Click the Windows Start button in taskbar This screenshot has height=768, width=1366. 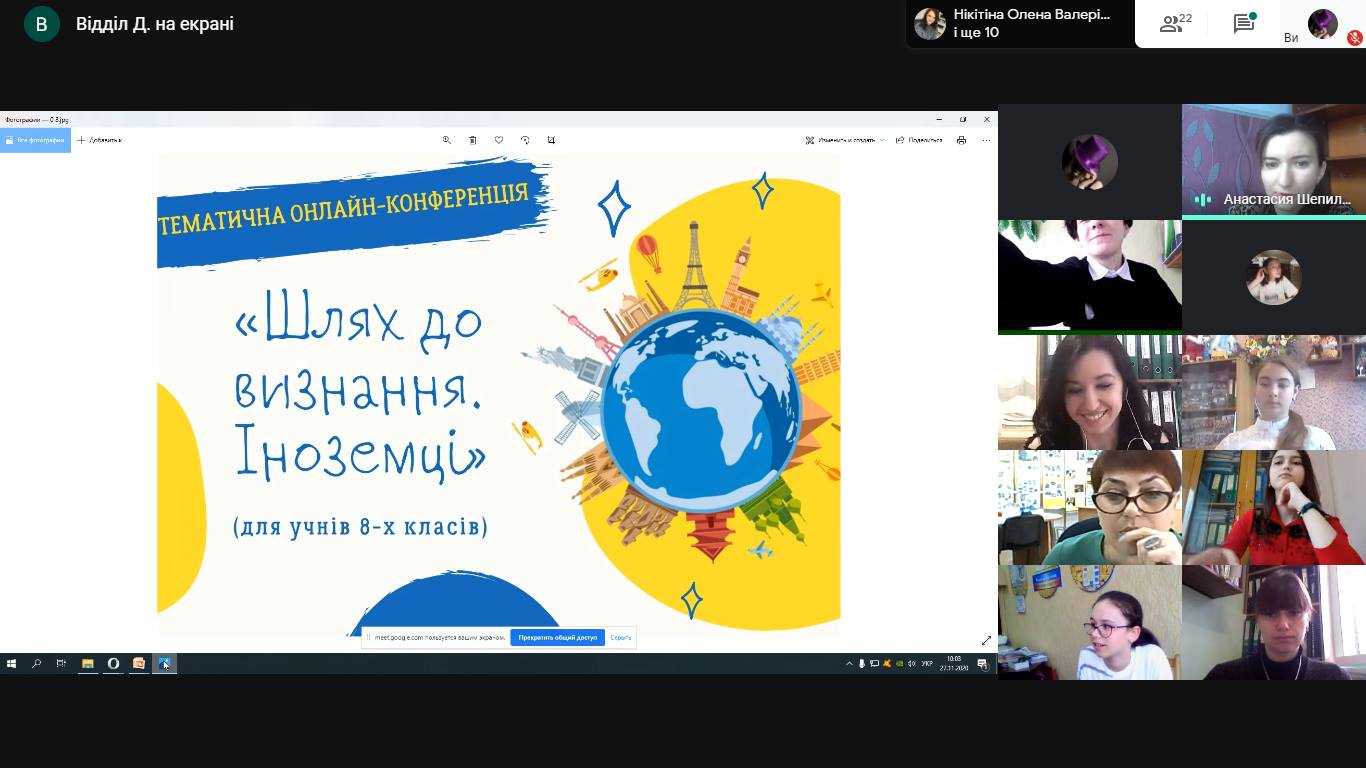[x=12, y=663]
